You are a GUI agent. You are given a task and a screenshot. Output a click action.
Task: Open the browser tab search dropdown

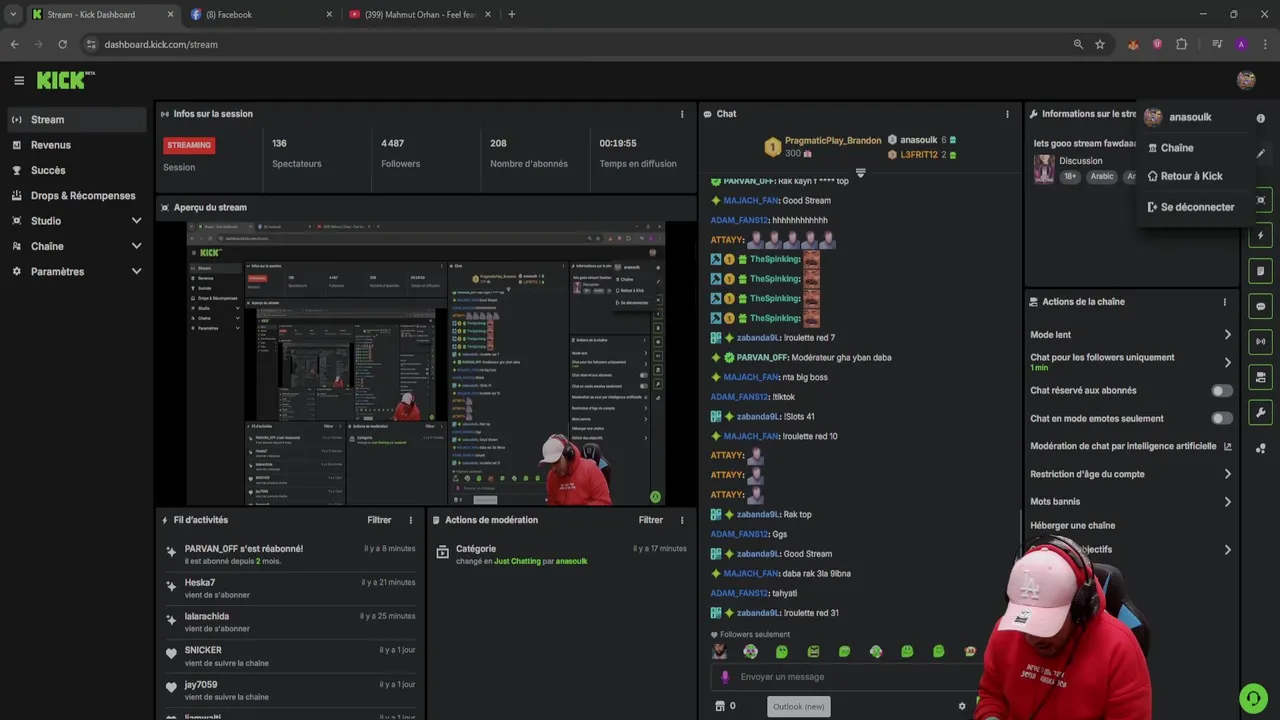(13, 14)
